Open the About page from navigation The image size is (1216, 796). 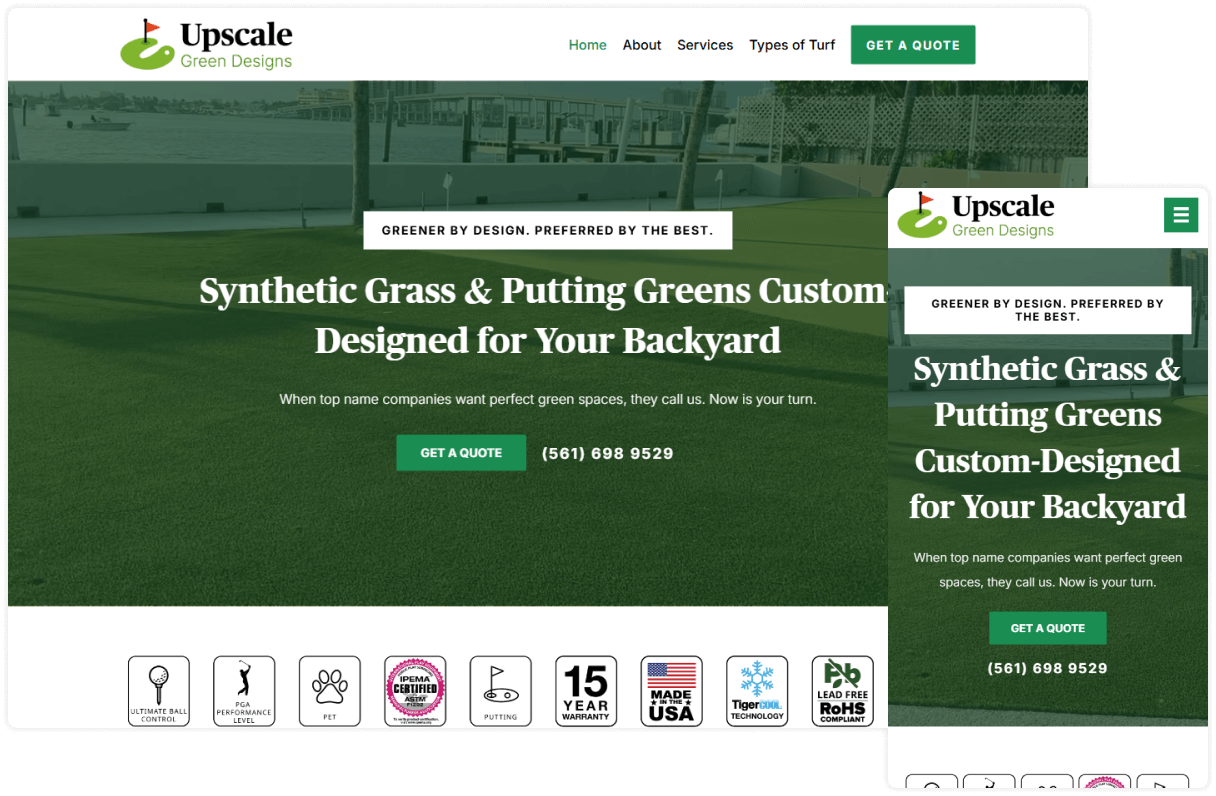pos(642,45)
